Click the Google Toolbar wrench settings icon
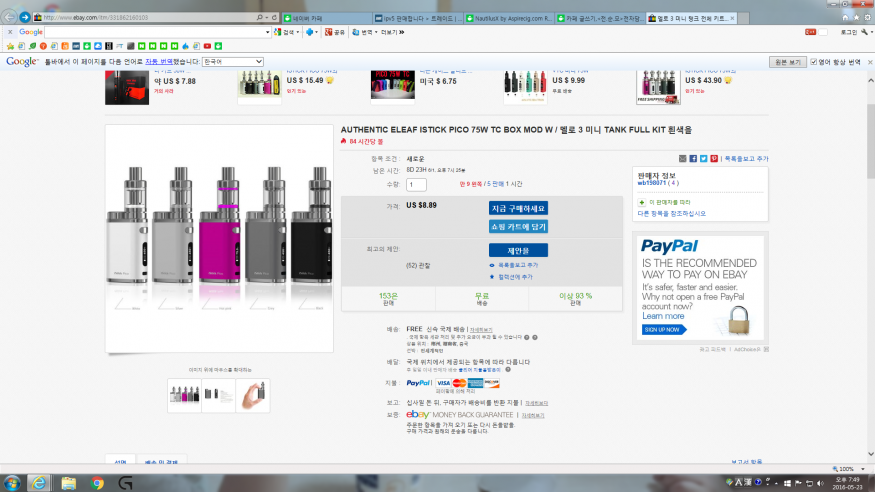Image resolution: width=875 pixels, height=492 pixels. pyautogui.click(x=864, y=32)
